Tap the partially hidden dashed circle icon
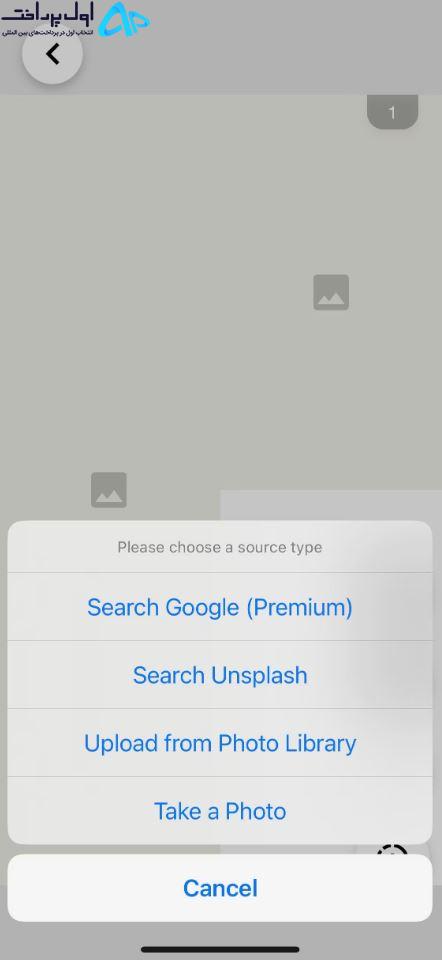Screen dimensions: 442x960 coord(392,850)
